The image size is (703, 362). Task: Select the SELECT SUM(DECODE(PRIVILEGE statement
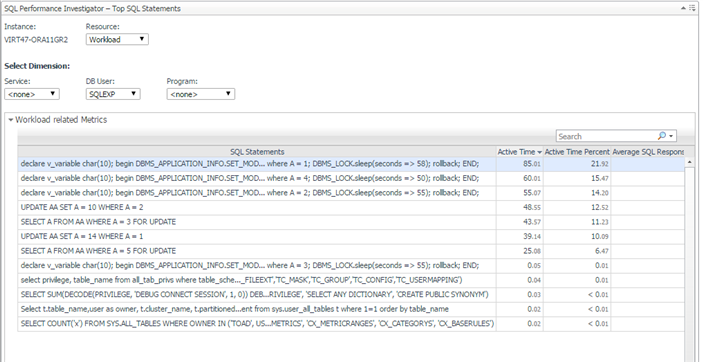click(x=257, y=294)
